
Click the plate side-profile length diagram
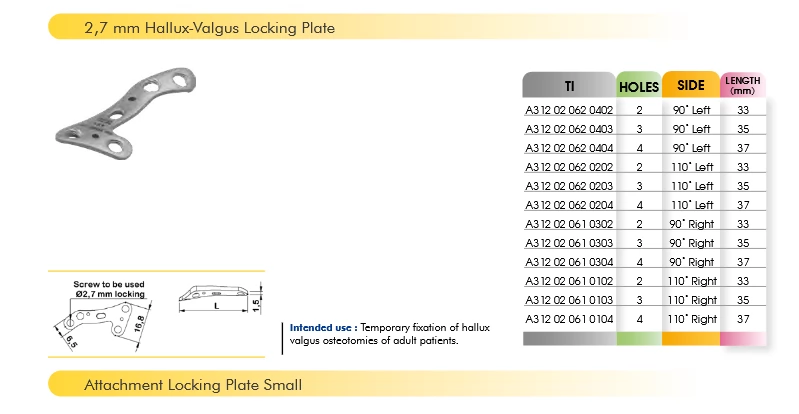click(x=220, y=298)
